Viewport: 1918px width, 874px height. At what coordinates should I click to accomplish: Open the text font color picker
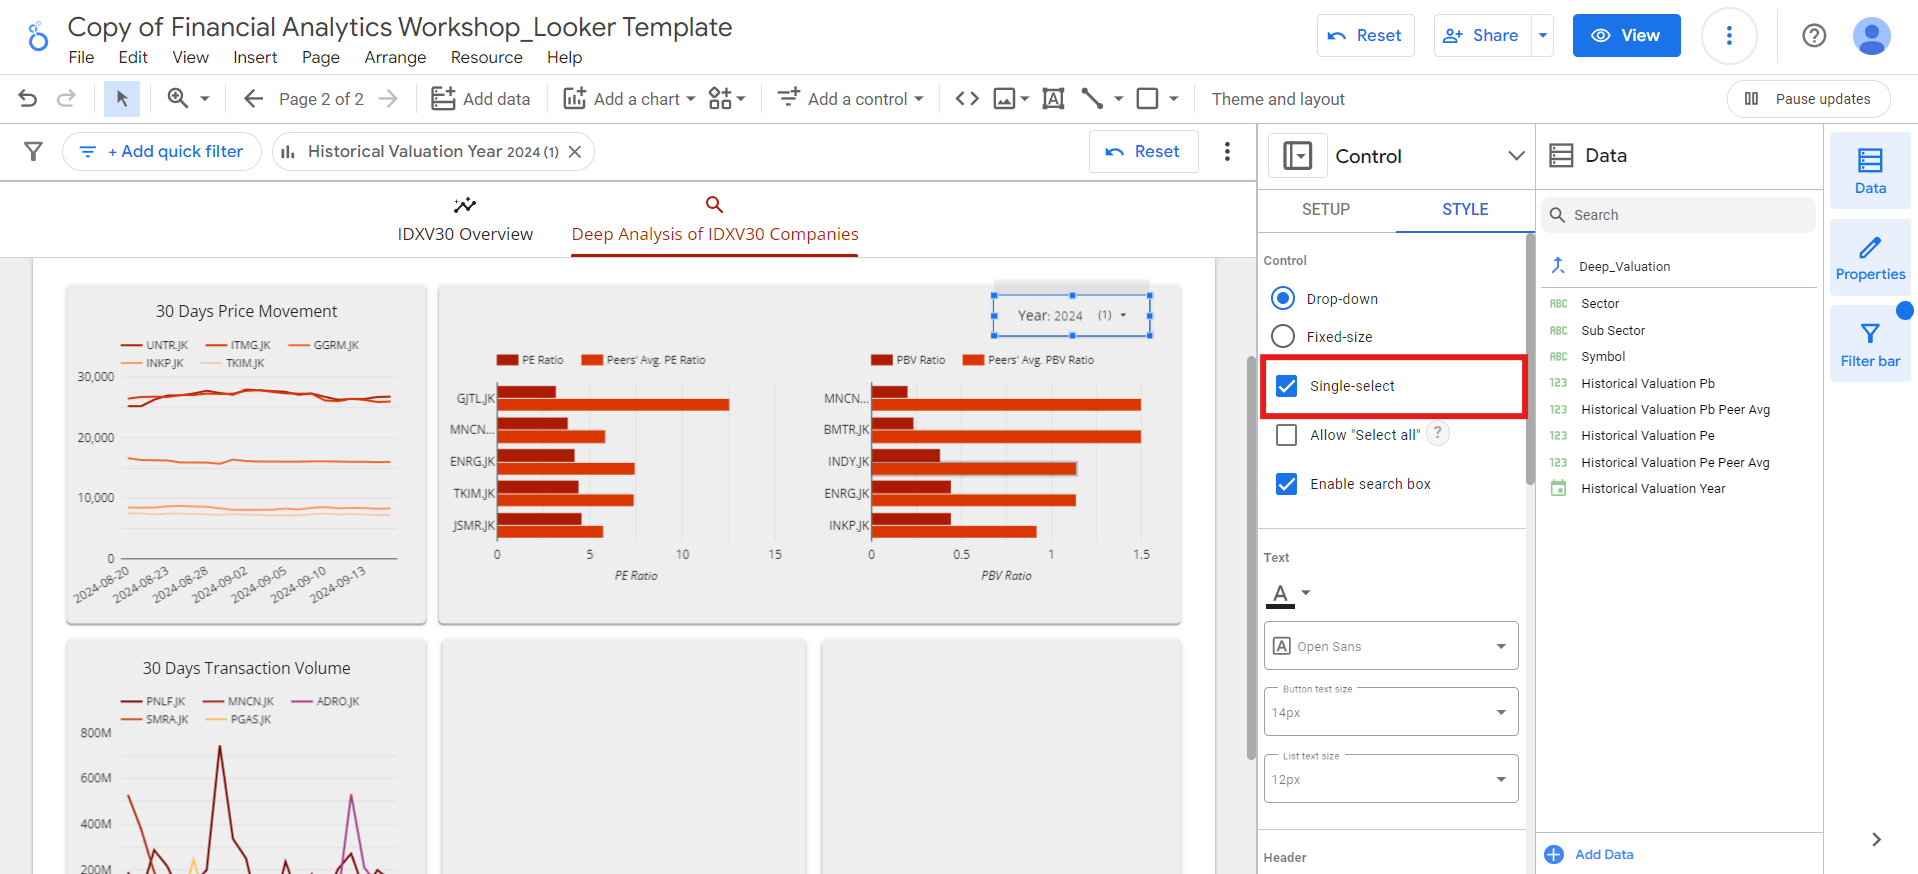[1289, 594]
